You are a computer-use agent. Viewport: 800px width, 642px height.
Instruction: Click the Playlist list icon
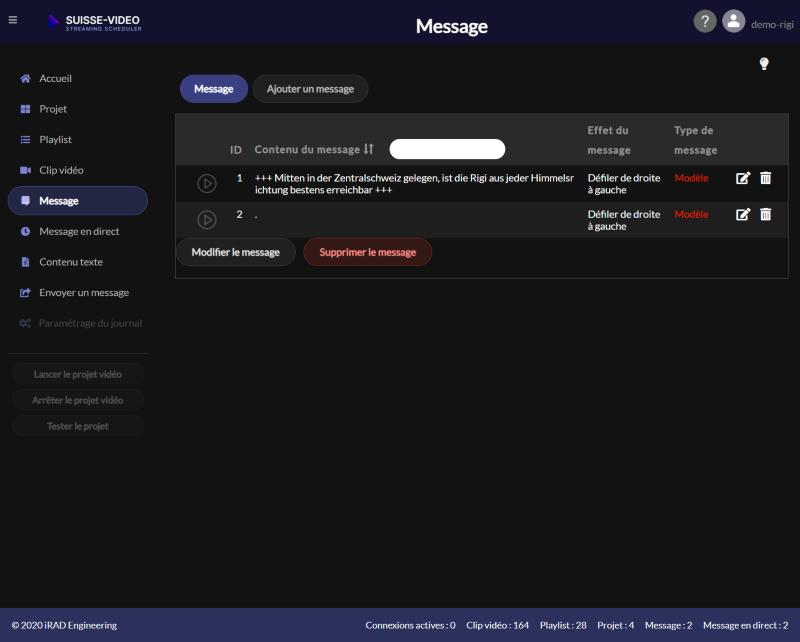[x=25, y=140]
